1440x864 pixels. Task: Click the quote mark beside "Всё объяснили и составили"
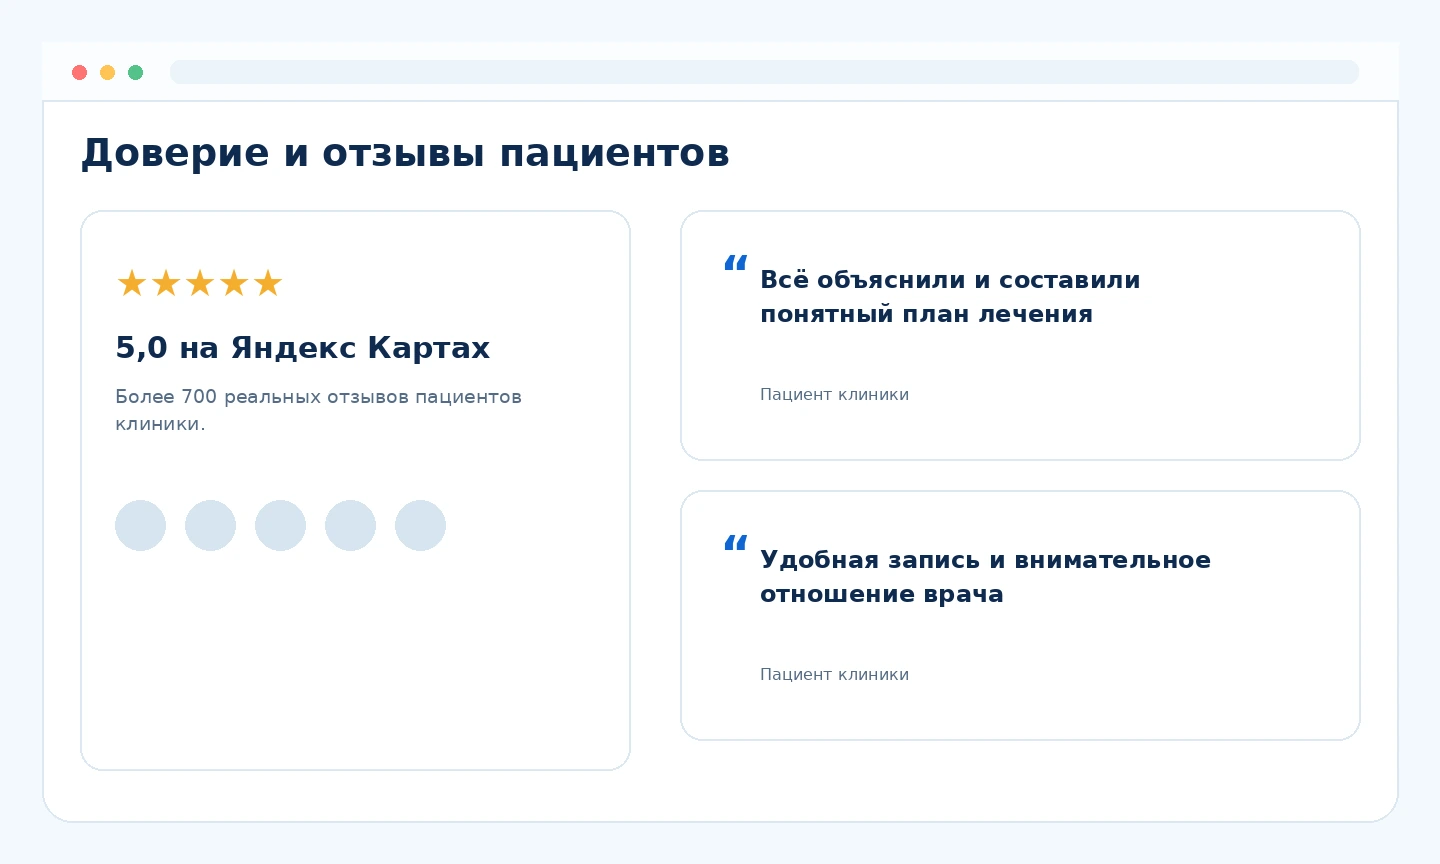click(735, 264)
